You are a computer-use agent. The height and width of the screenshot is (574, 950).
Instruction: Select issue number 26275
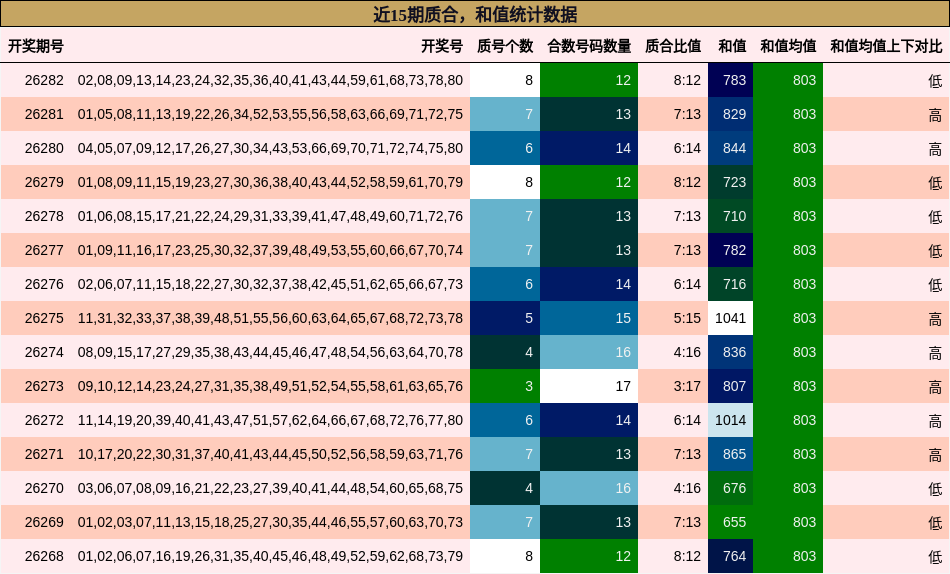tap(44, 318)
